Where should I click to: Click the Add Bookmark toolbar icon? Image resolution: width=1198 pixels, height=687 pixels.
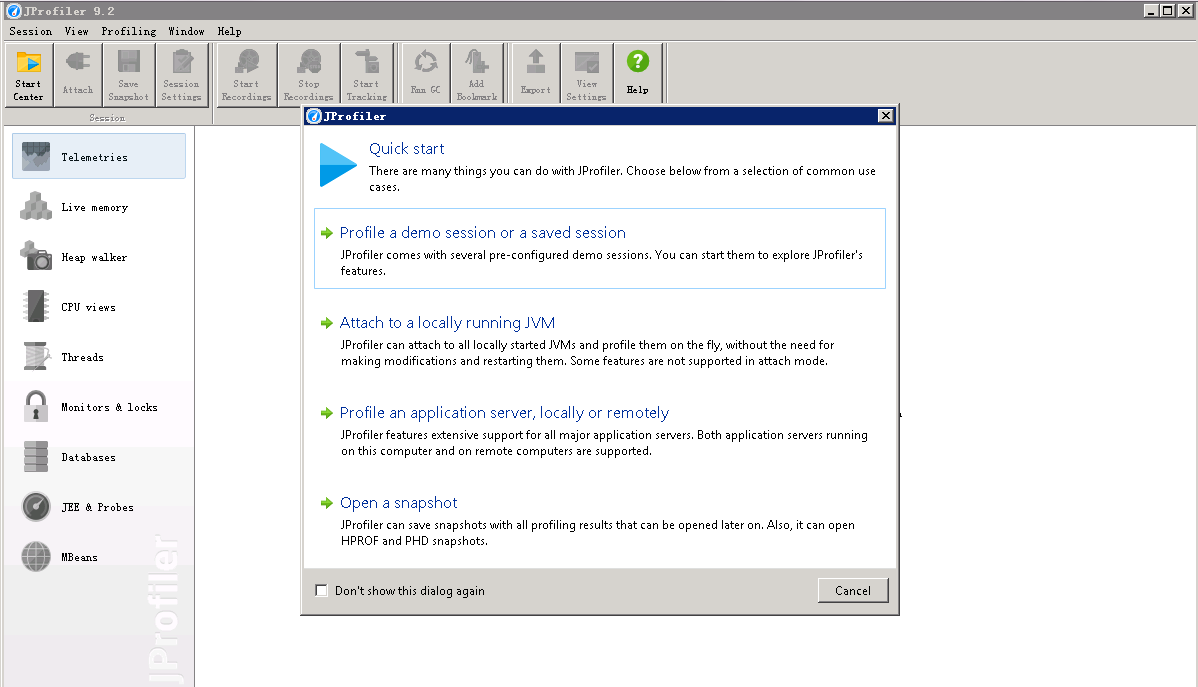pyautogui.click(x=477, y=74)
